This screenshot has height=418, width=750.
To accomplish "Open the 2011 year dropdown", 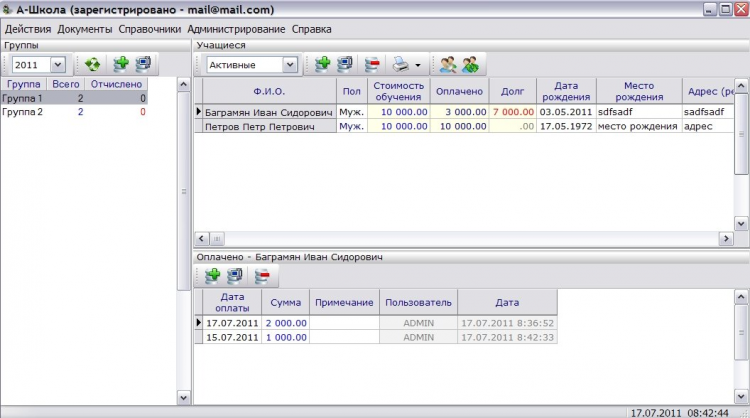I will pyautogui.click(x=57, y=65).
